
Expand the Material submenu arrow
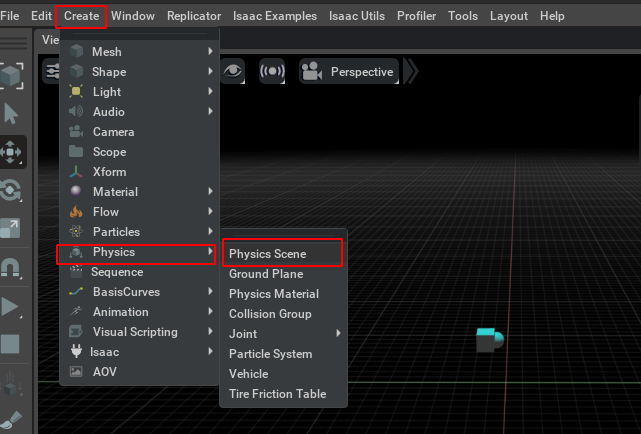(x=210, y=191)
